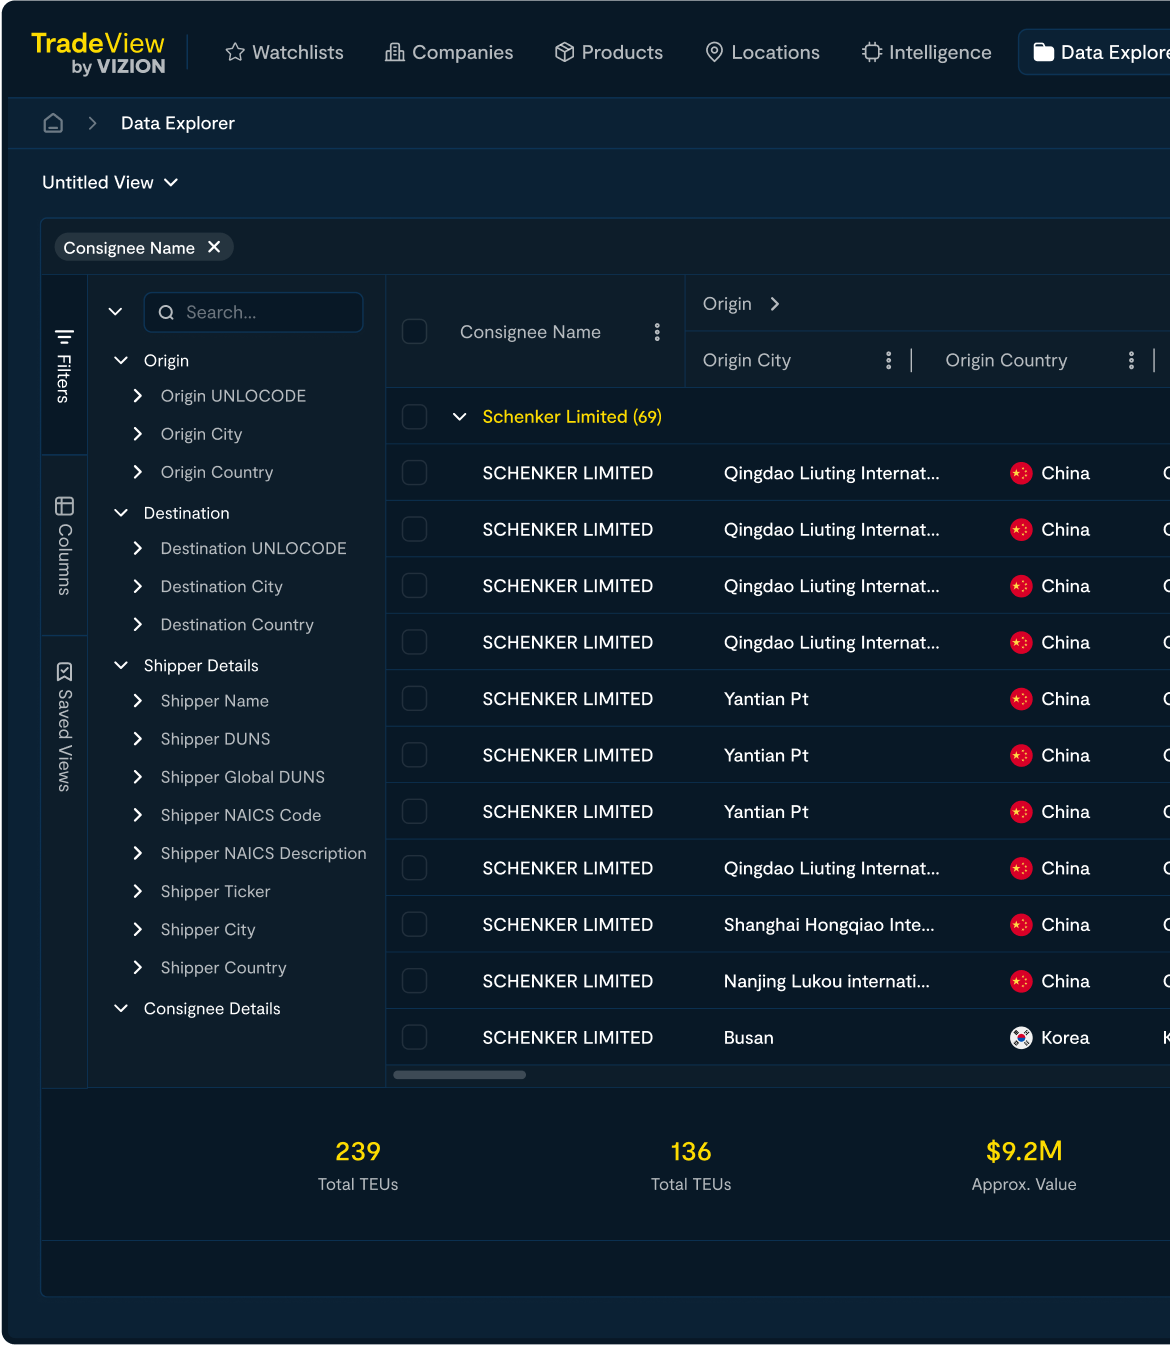Image resolution: width=1170 pixels, height=1345 pixels.
Task: Open Consignee Name column options menu
Action: click(x=657, y=332)
